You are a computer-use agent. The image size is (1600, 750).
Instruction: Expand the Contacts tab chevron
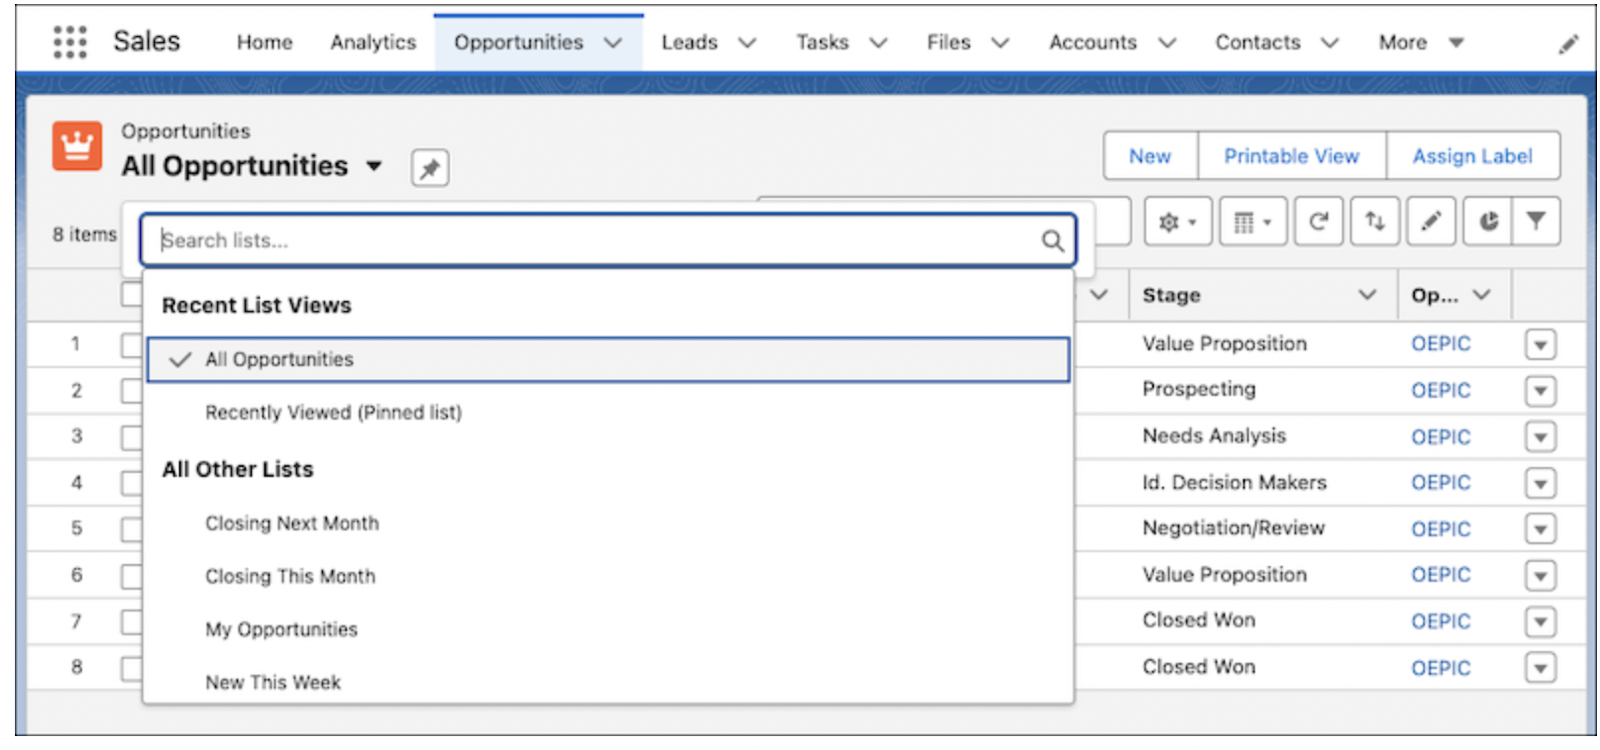pyautogui.click(x=1329, y=43)
